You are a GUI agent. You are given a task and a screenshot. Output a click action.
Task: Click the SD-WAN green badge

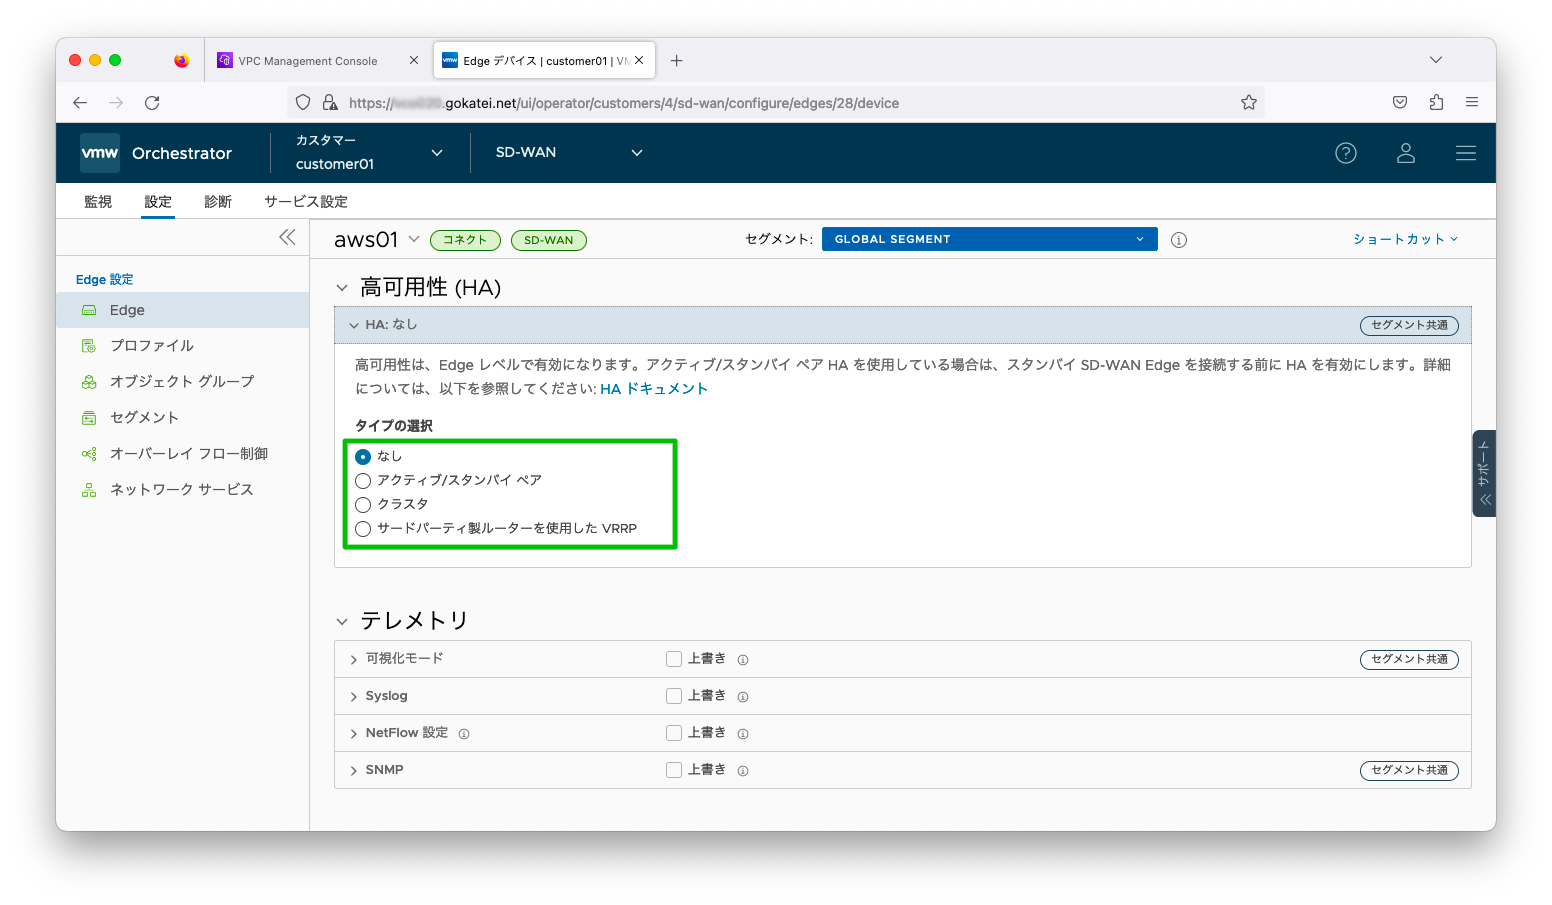(x=549, y=240)
